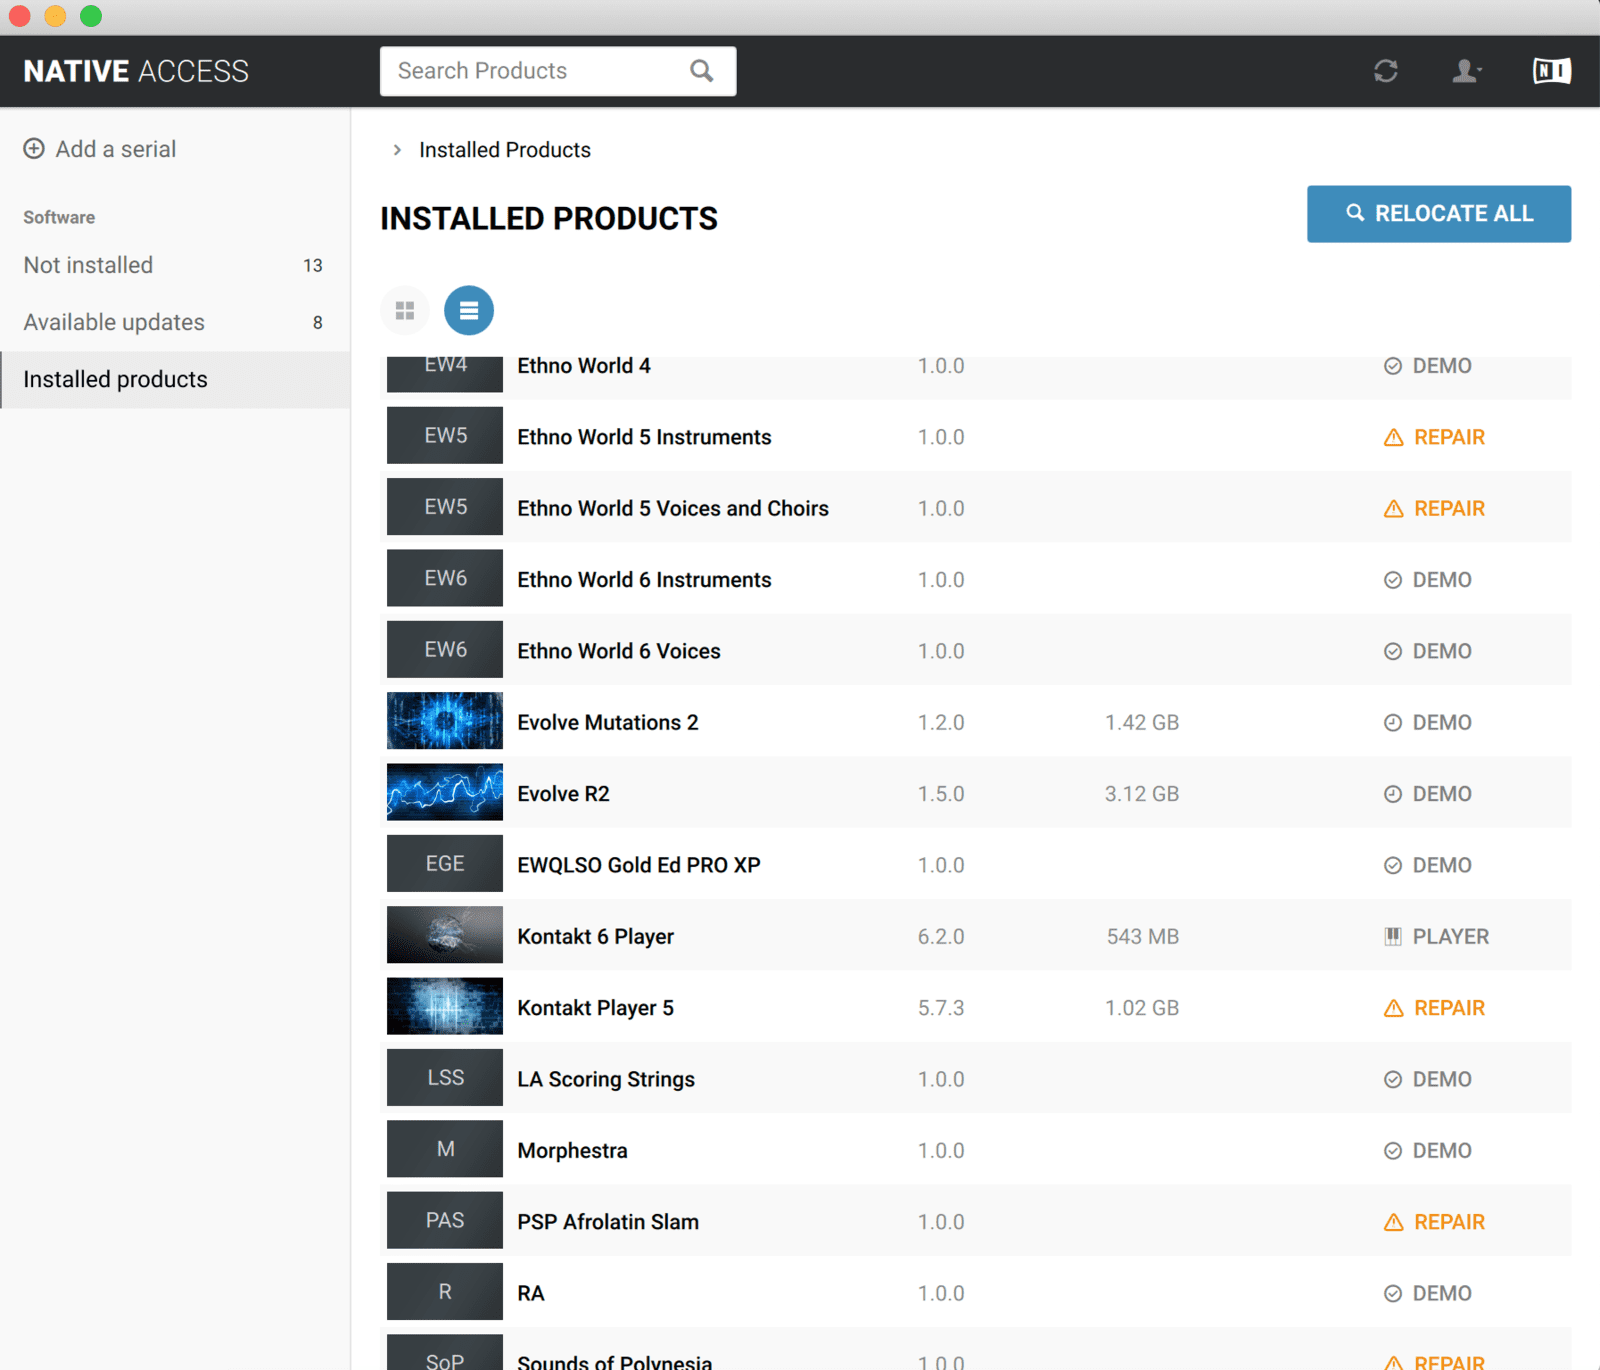This screenshot has width=1600, height=1370.
Task: Select the LA Scoring Strings name
Action: (x=606, y=1079)
